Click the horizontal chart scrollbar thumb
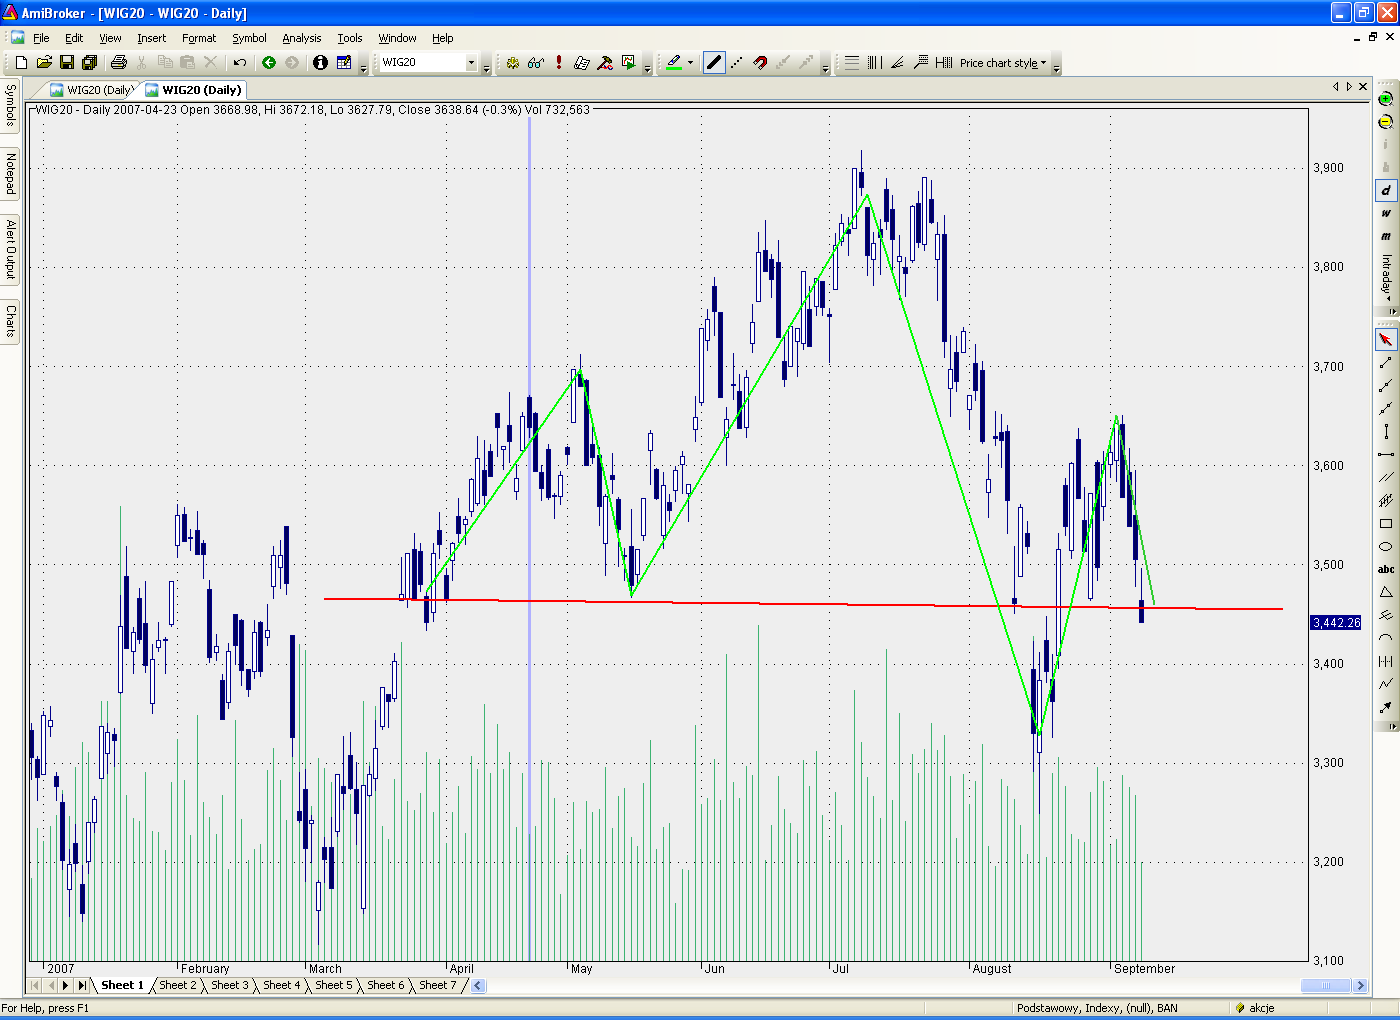This screenshot has width=1400, height=1020. click(x=1326, y=985)
